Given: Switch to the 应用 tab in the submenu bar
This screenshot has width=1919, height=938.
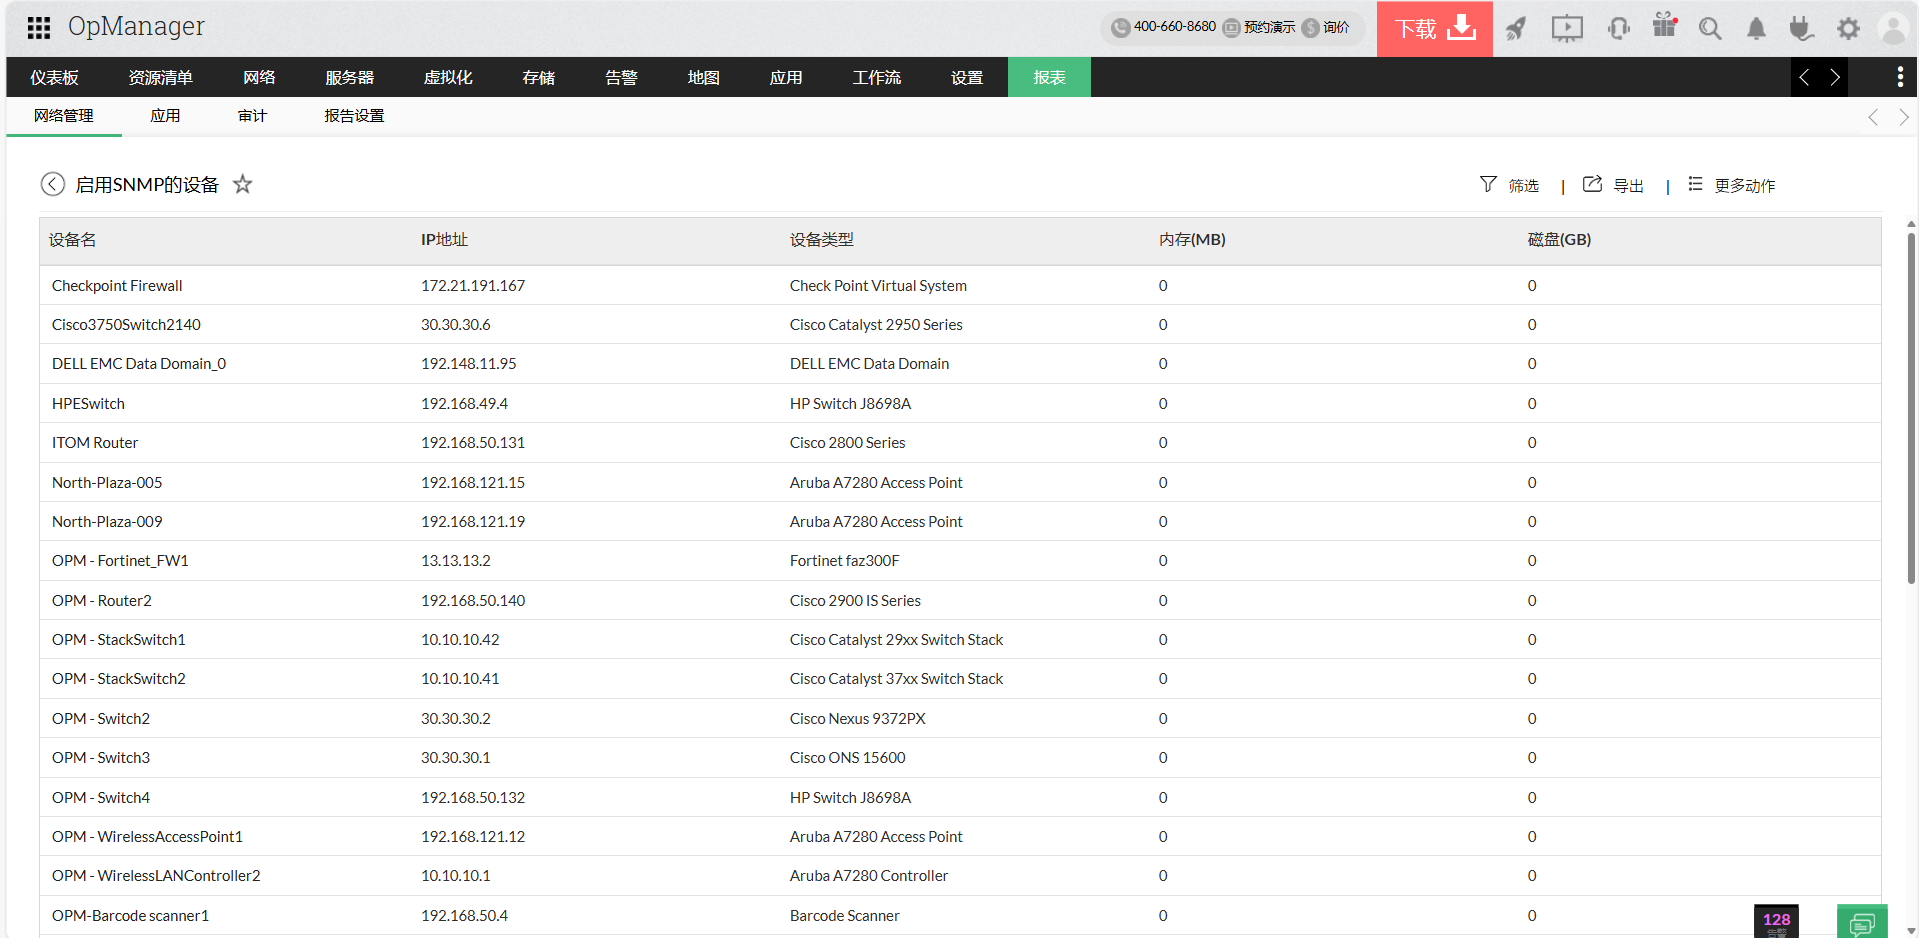Looking at the screenshot, I should coord(165,116).
